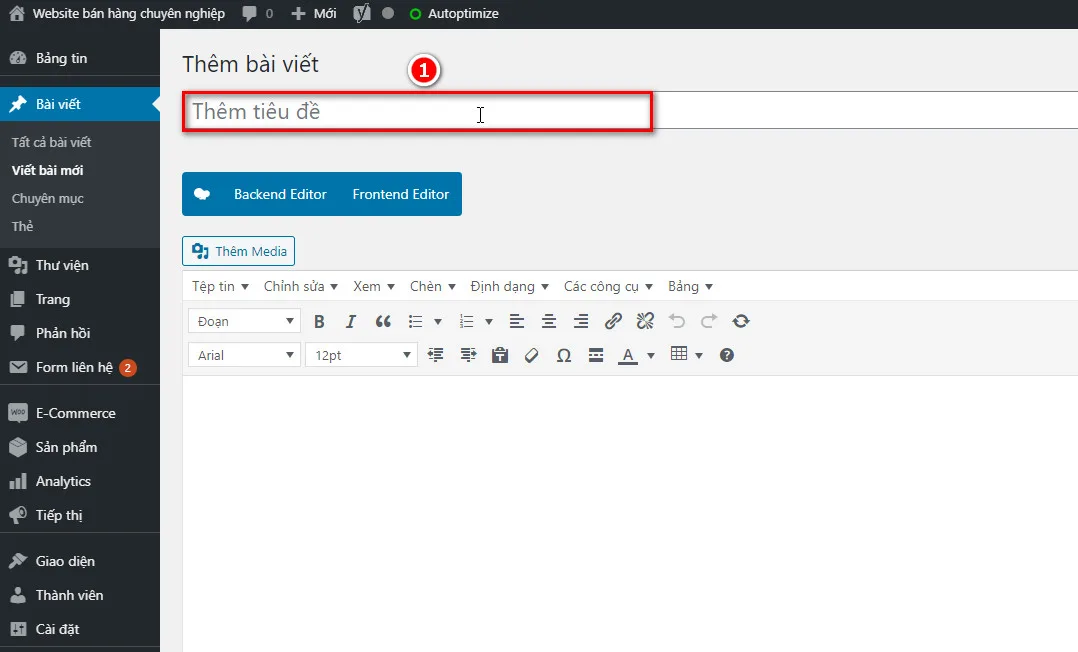This screenshot has width=1078, height=652.
Task: Remove link with unlink icon
Action: click(x=645, y=321)
